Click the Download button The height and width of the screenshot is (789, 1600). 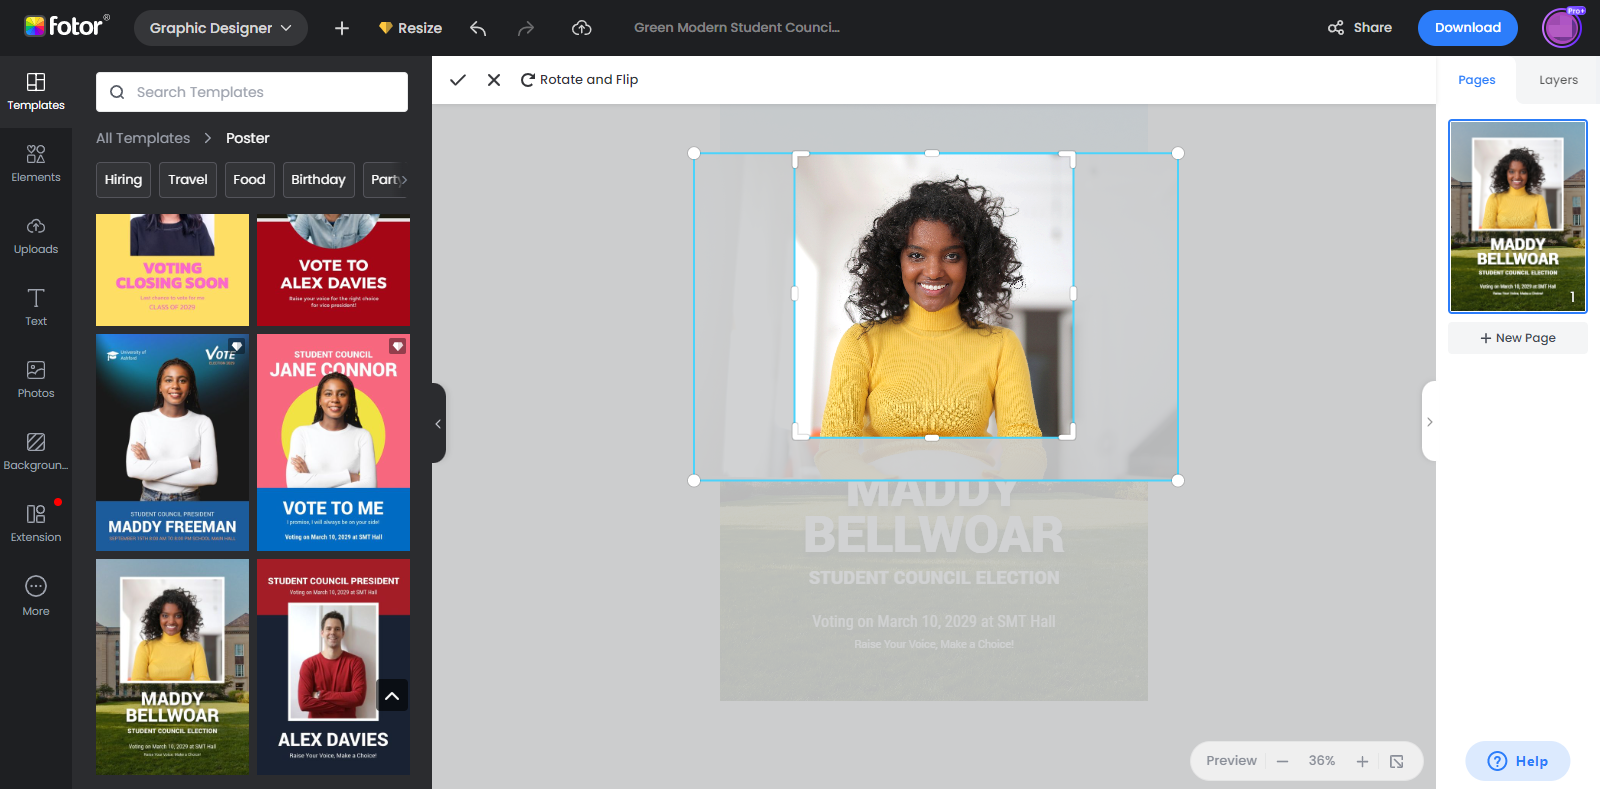pyautogui.click(x=1467, y=28)
